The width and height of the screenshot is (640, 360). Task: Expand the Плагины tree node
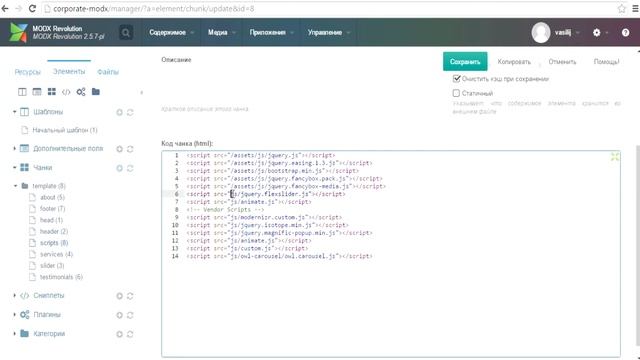pyautogui.click(x=15, y=314)
